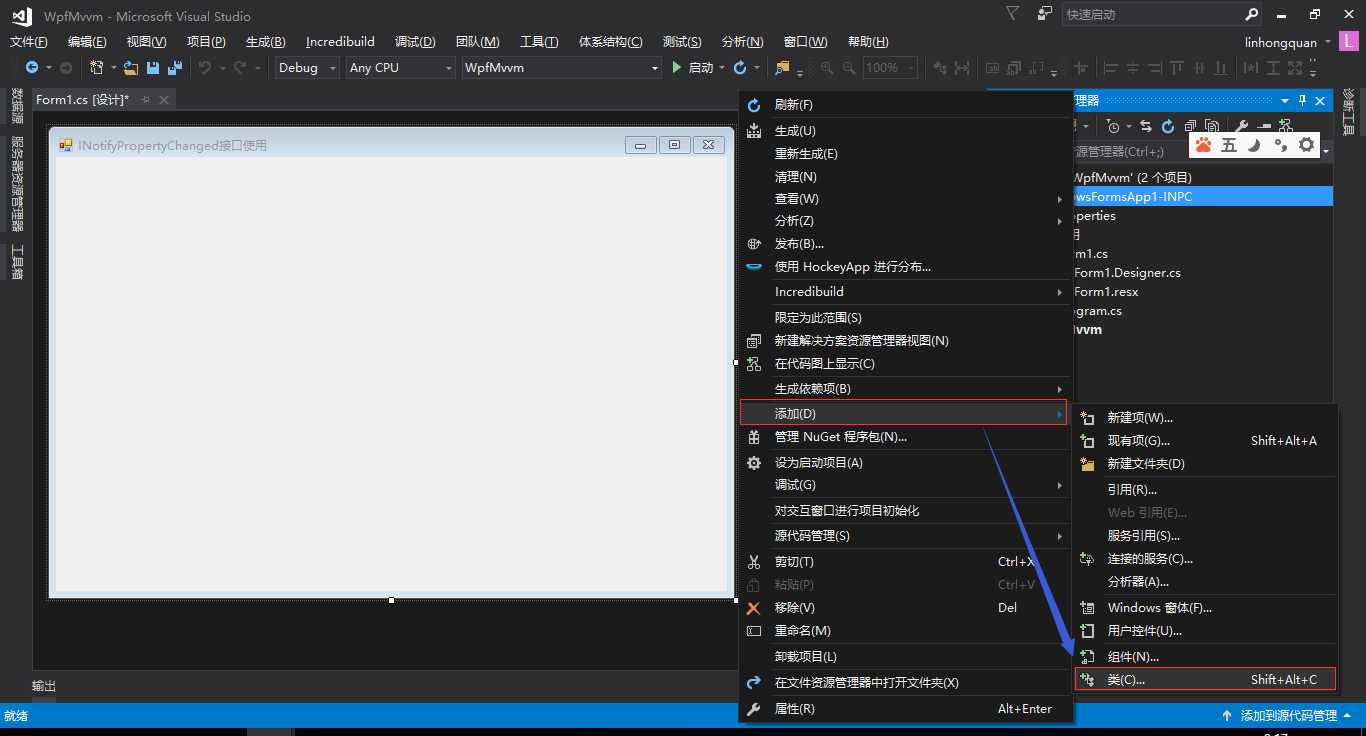Open the linhongquan account dropdown
The image size is (1366, 736).
coord(1328,43)
